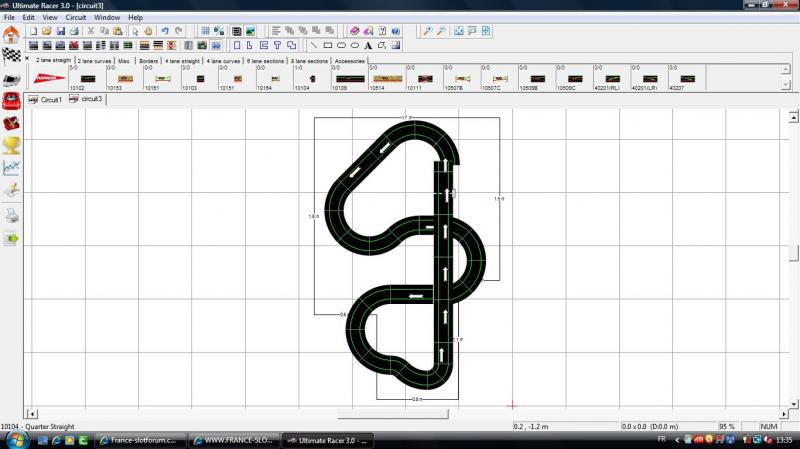This screenshot has width=800, height=449.
Task: Select the hand pan tool
Action: [x=148, y=31]
